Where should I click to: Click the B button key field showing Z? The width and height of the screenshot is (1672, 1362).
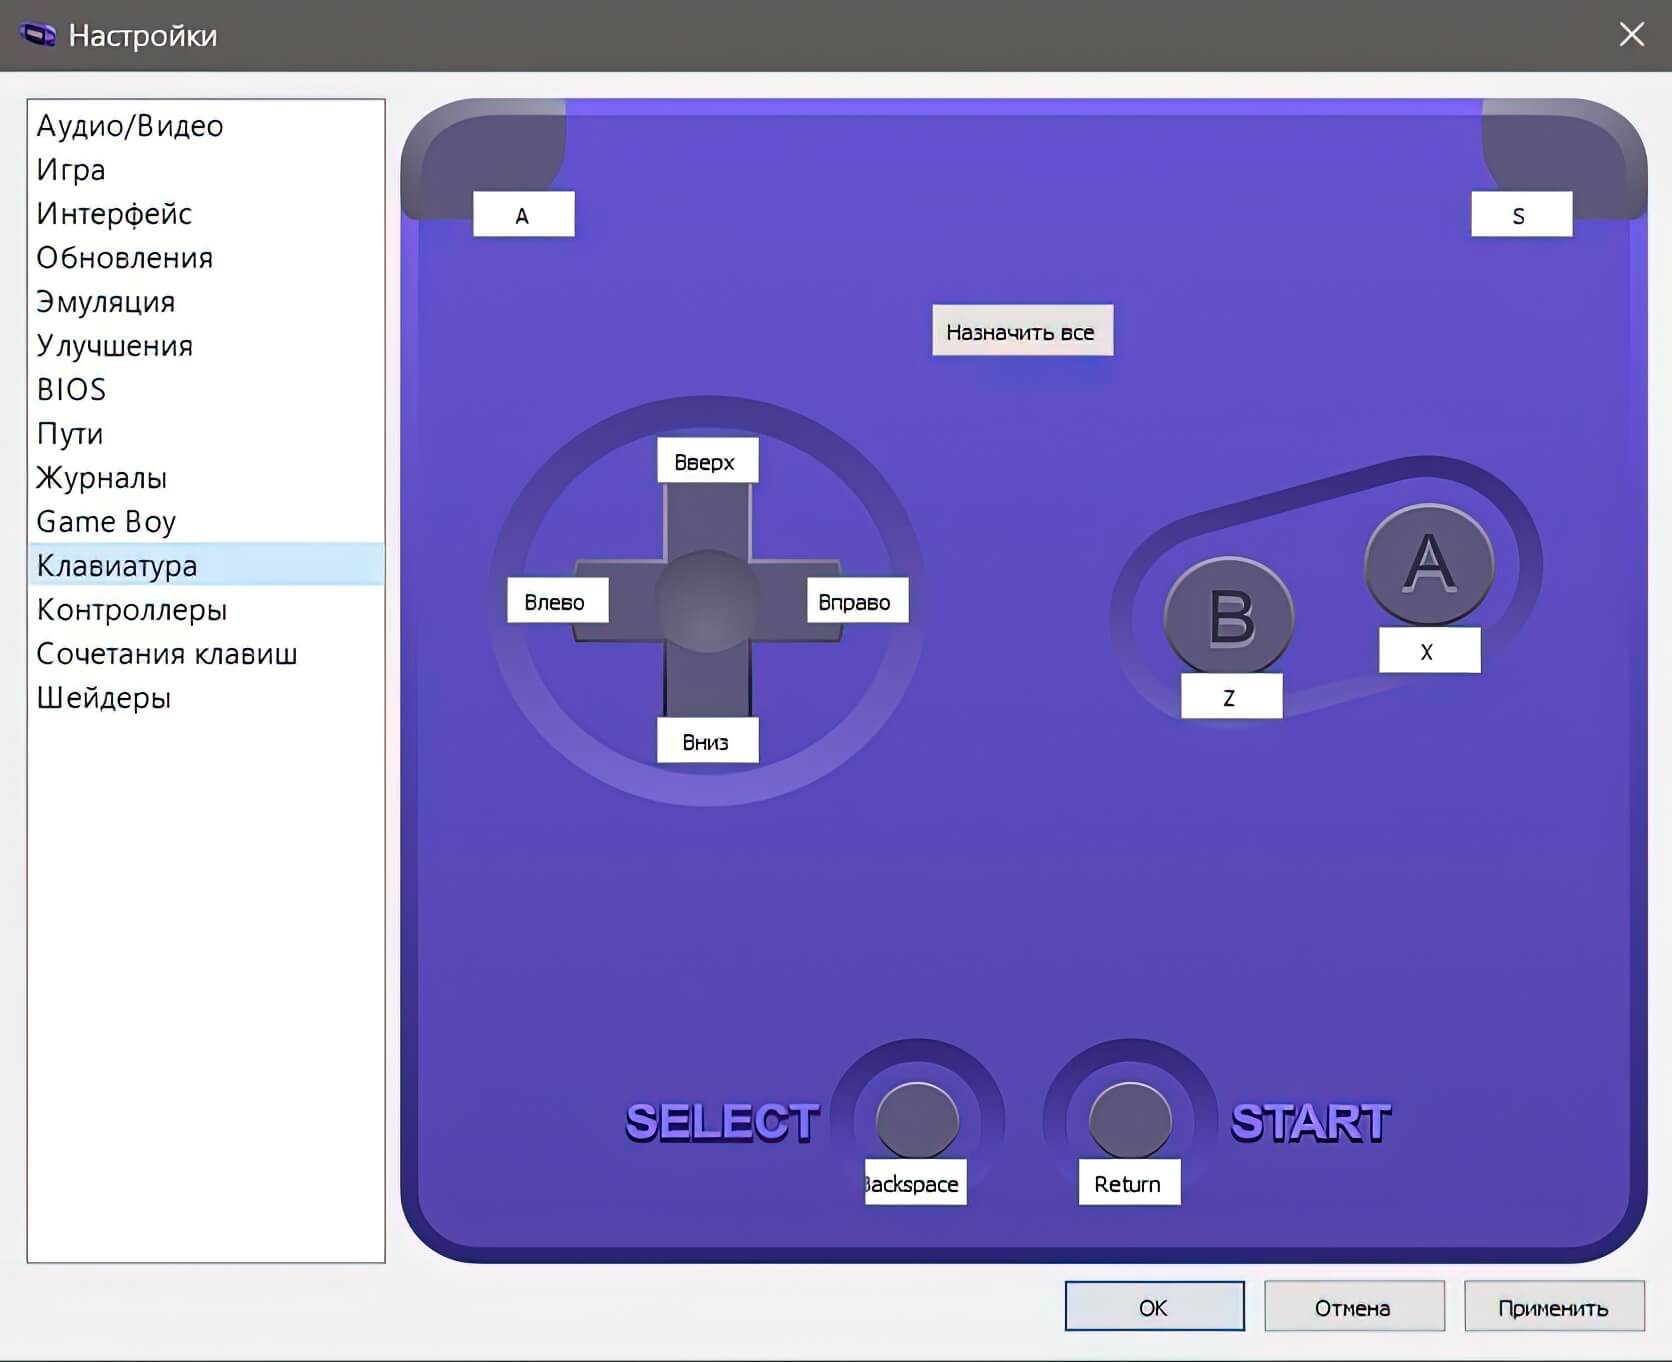[1230, 696]
